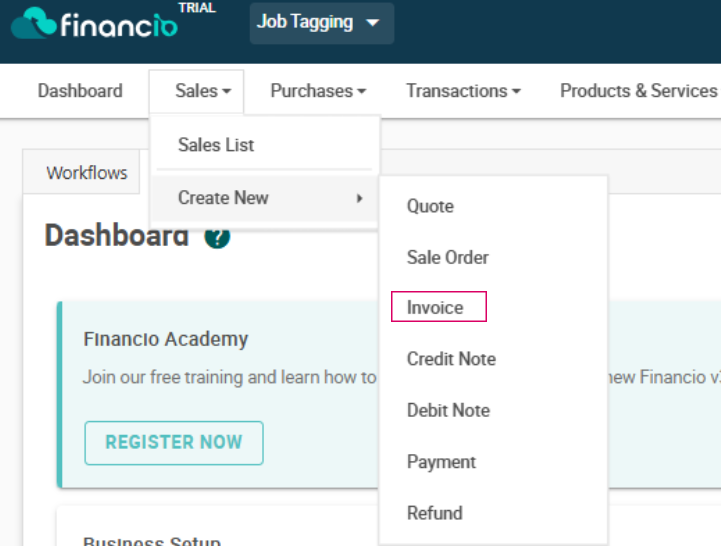This screenshot has height=546, width=721.
Task: Expand the Create New submenu
Action: tap(264, 198)
